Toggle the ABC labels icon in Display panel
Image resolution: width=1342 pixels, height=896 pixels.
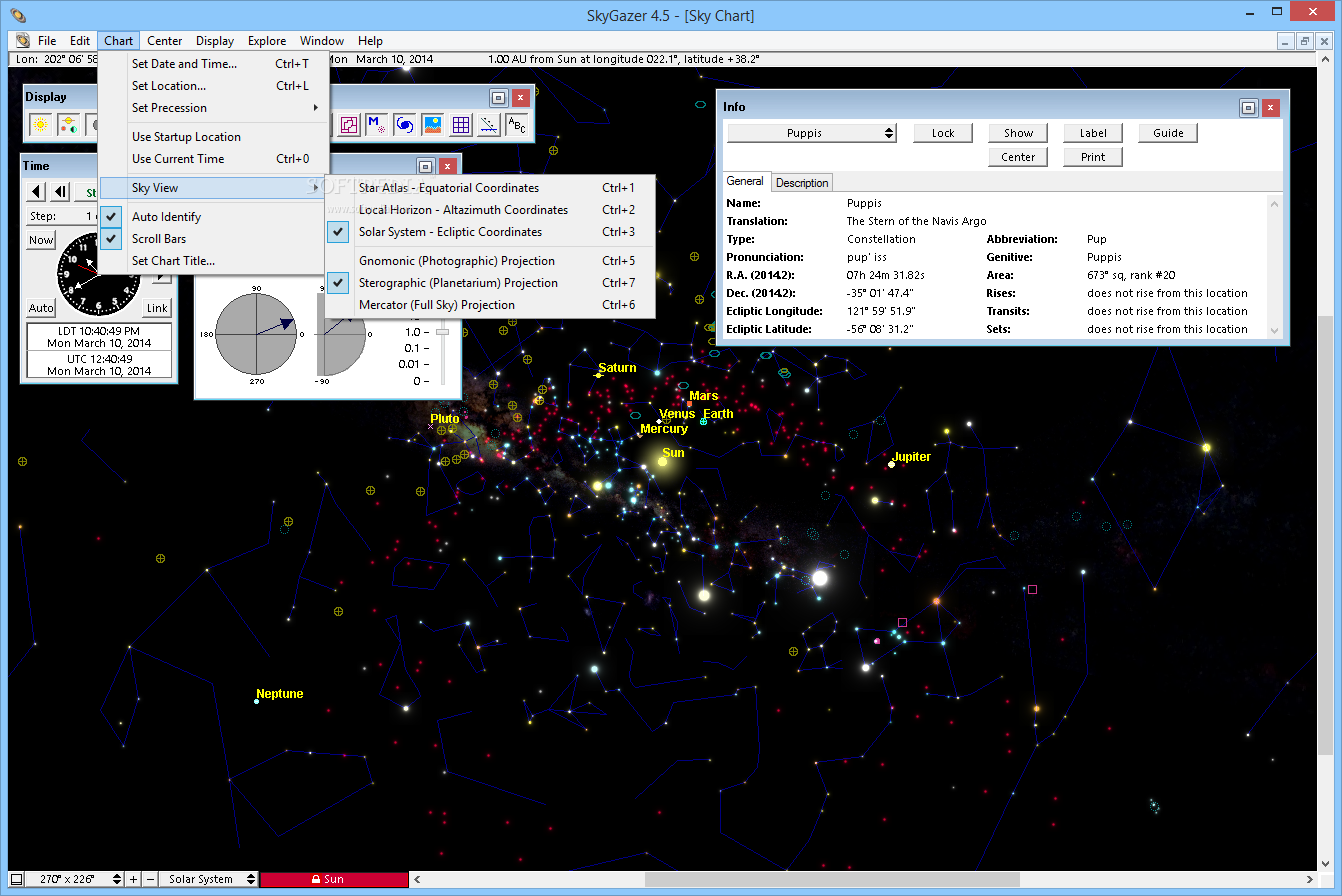point(517,125)
